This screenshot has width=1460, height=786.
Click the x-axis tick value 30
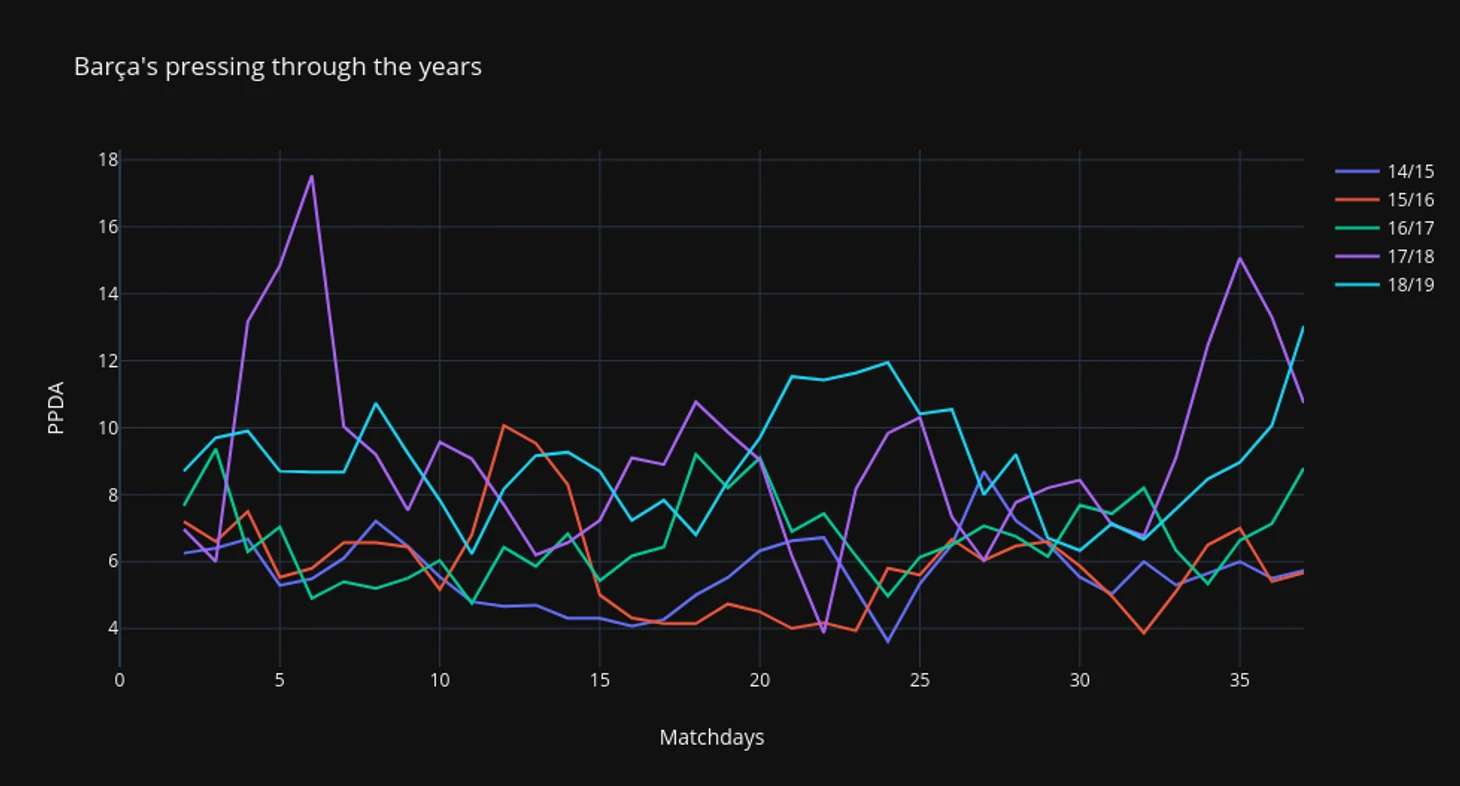point(1080,680)
